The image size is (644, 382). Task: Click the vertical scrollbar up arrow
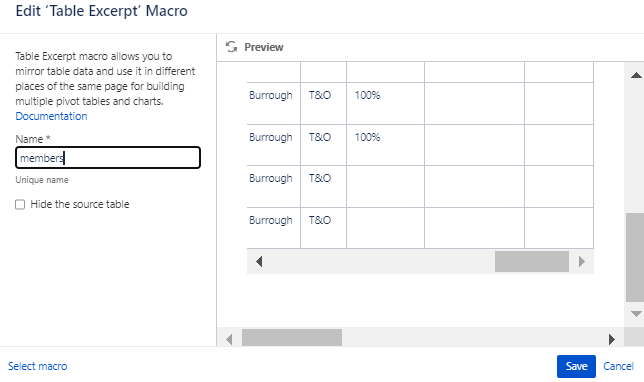tap(636, 75)
